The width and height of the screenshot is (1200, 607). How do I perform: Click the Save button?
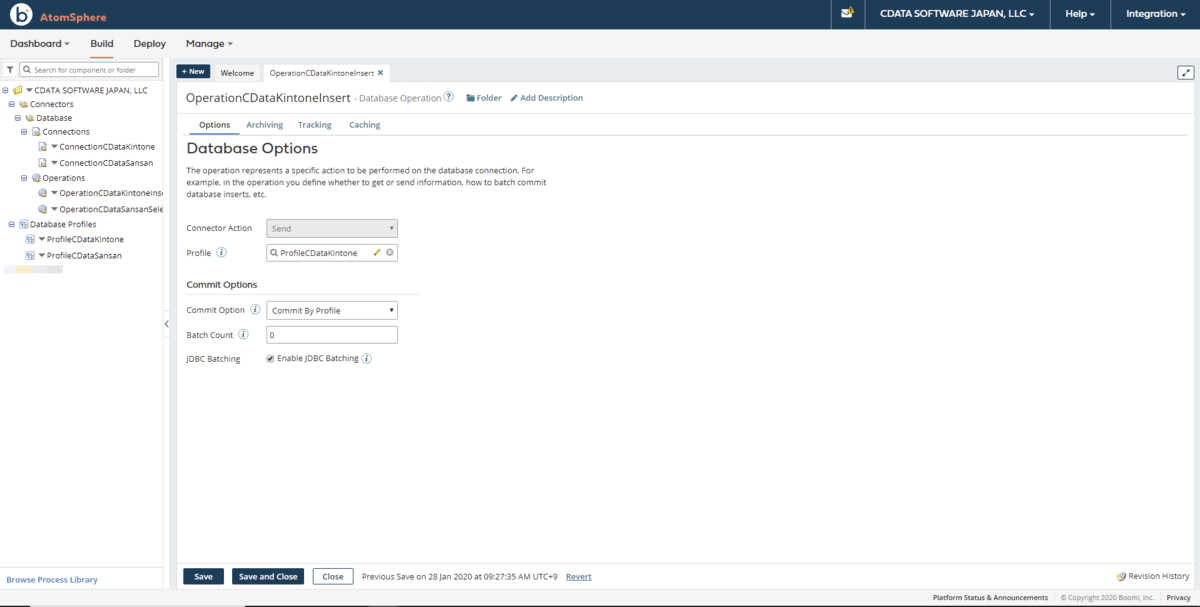pos(203,577)
